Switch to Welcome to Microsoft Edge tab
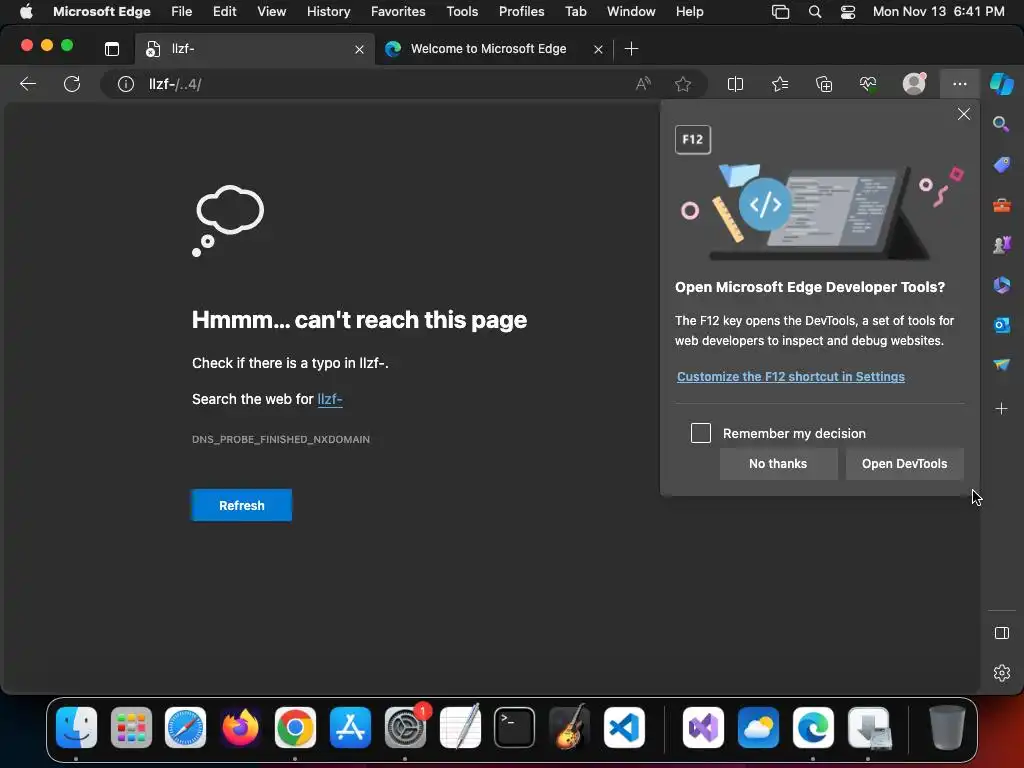The width and height of the screenshot is (1024, 768). tap(488, 48)
